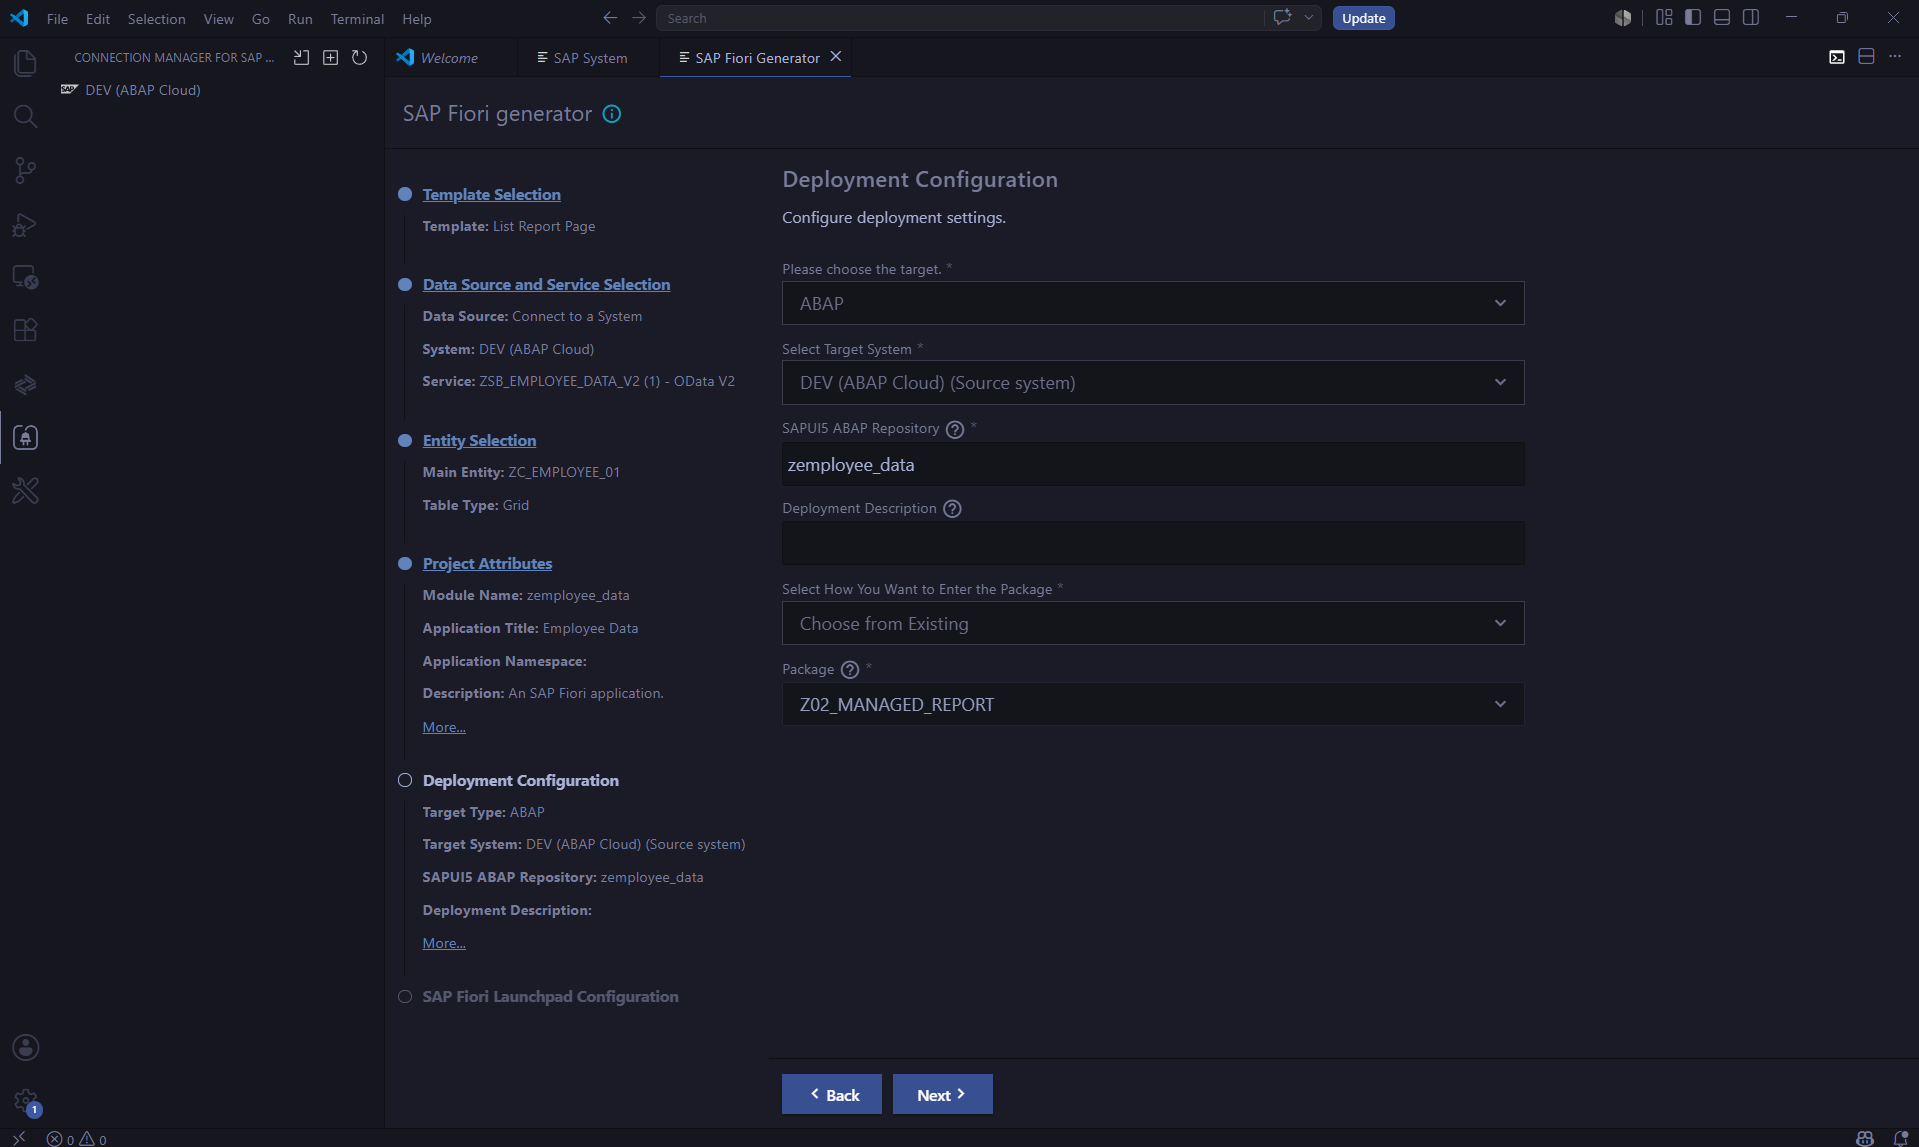Open the Terminal menu

tap(357, 19)
